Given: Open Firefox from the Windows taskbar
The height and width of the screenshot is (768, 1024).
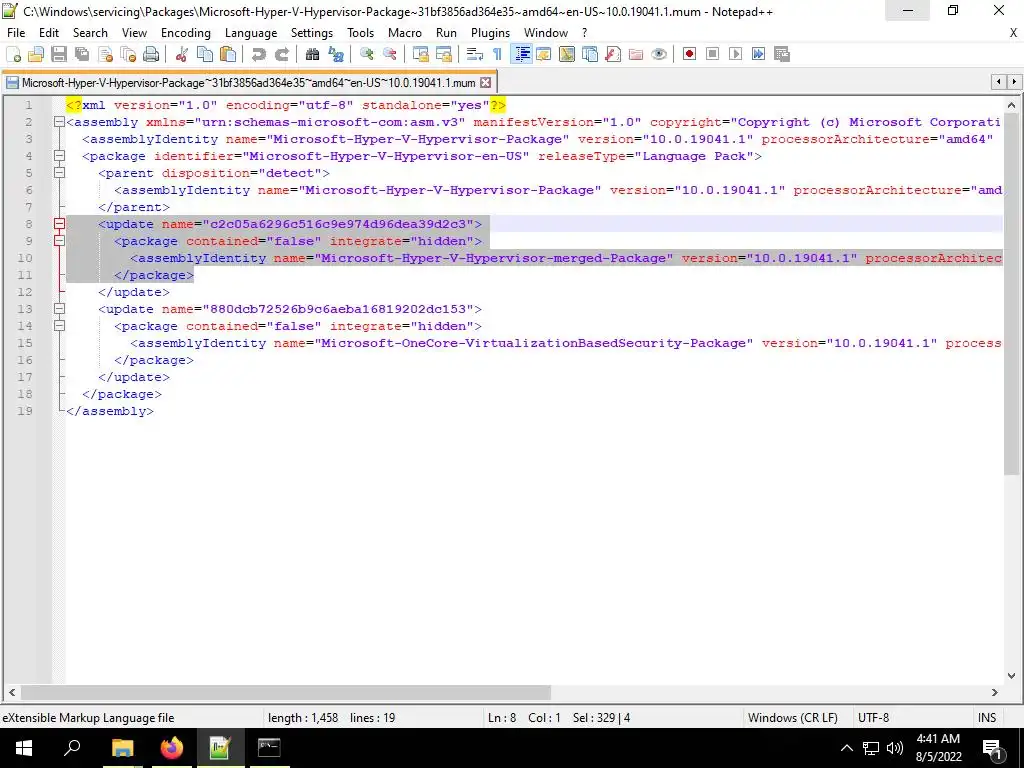Looking at the screenshot, I should (x=172, y=748).
